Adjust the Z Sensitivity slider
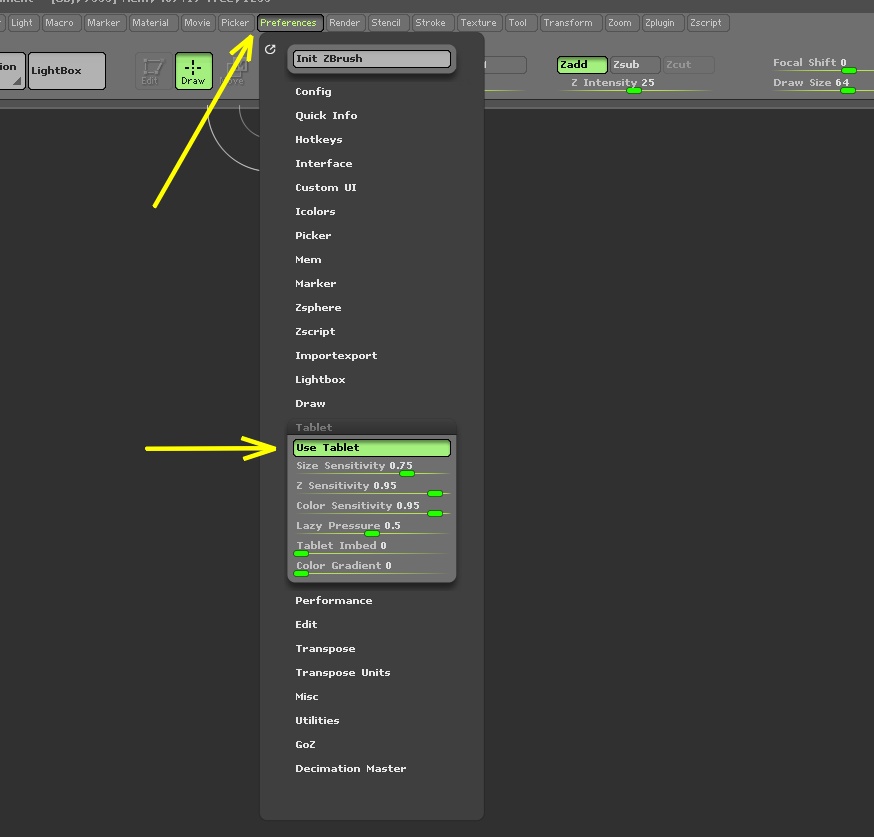The height and width of the screenshot is (837, 874). (372, 488)
